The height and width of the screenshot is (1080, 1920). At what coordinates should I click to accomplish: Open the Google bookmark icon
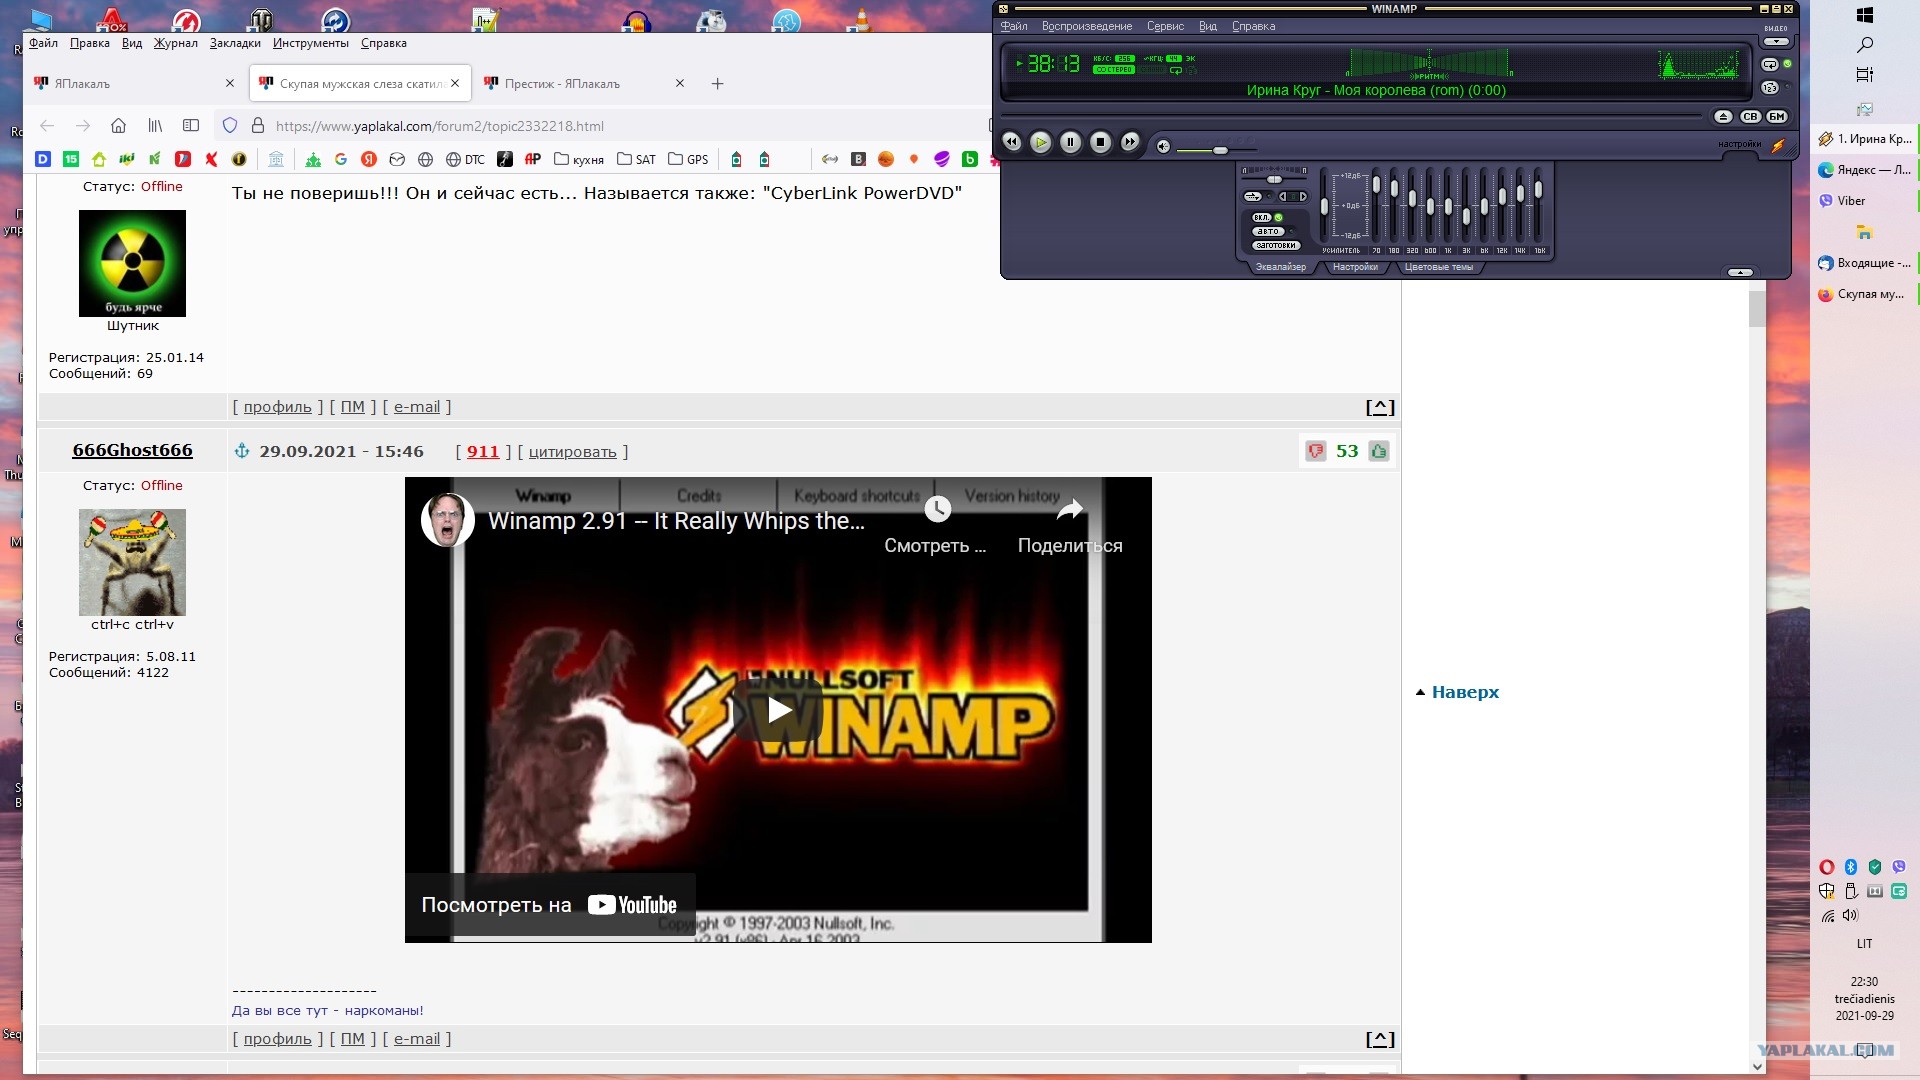pos(341,159)
